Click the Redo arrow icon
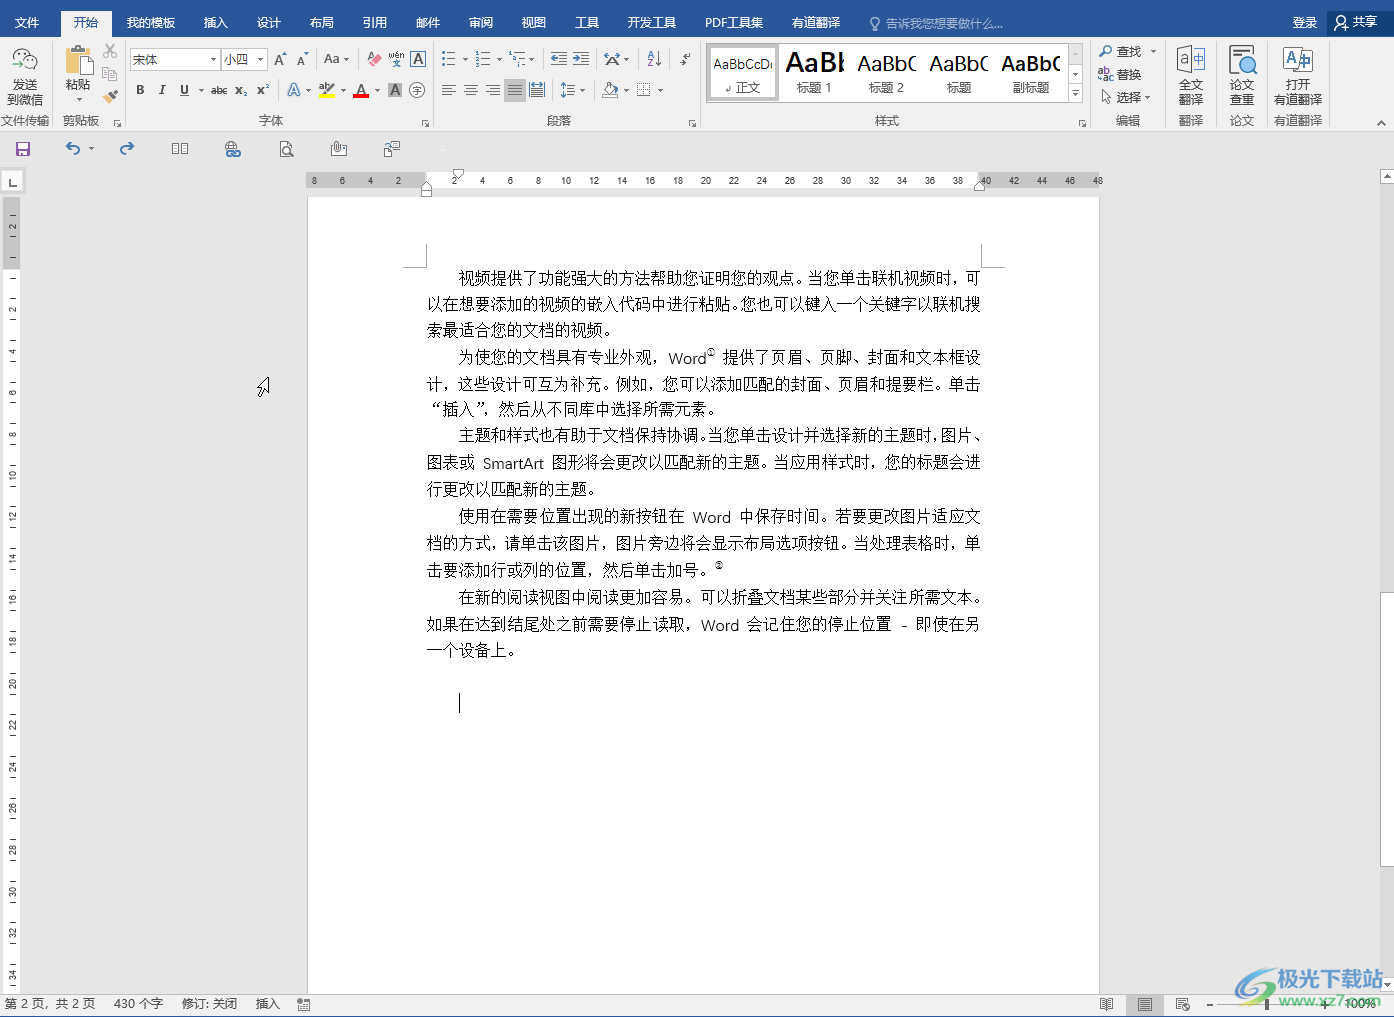Viewport: 1394px width, 1017px height. (x=127, y=148)
